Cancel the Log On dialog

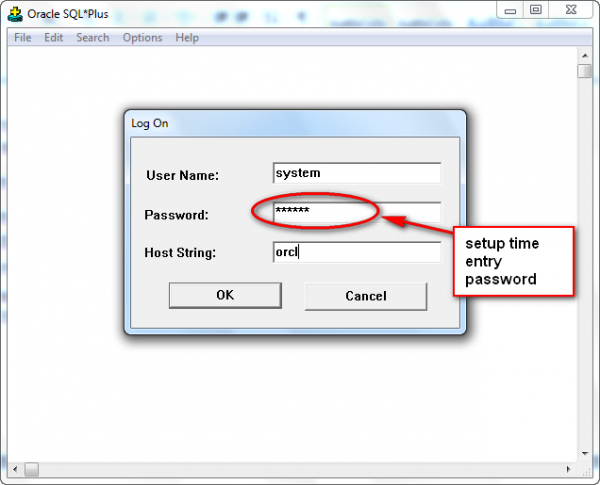click(x=365, y=296)
